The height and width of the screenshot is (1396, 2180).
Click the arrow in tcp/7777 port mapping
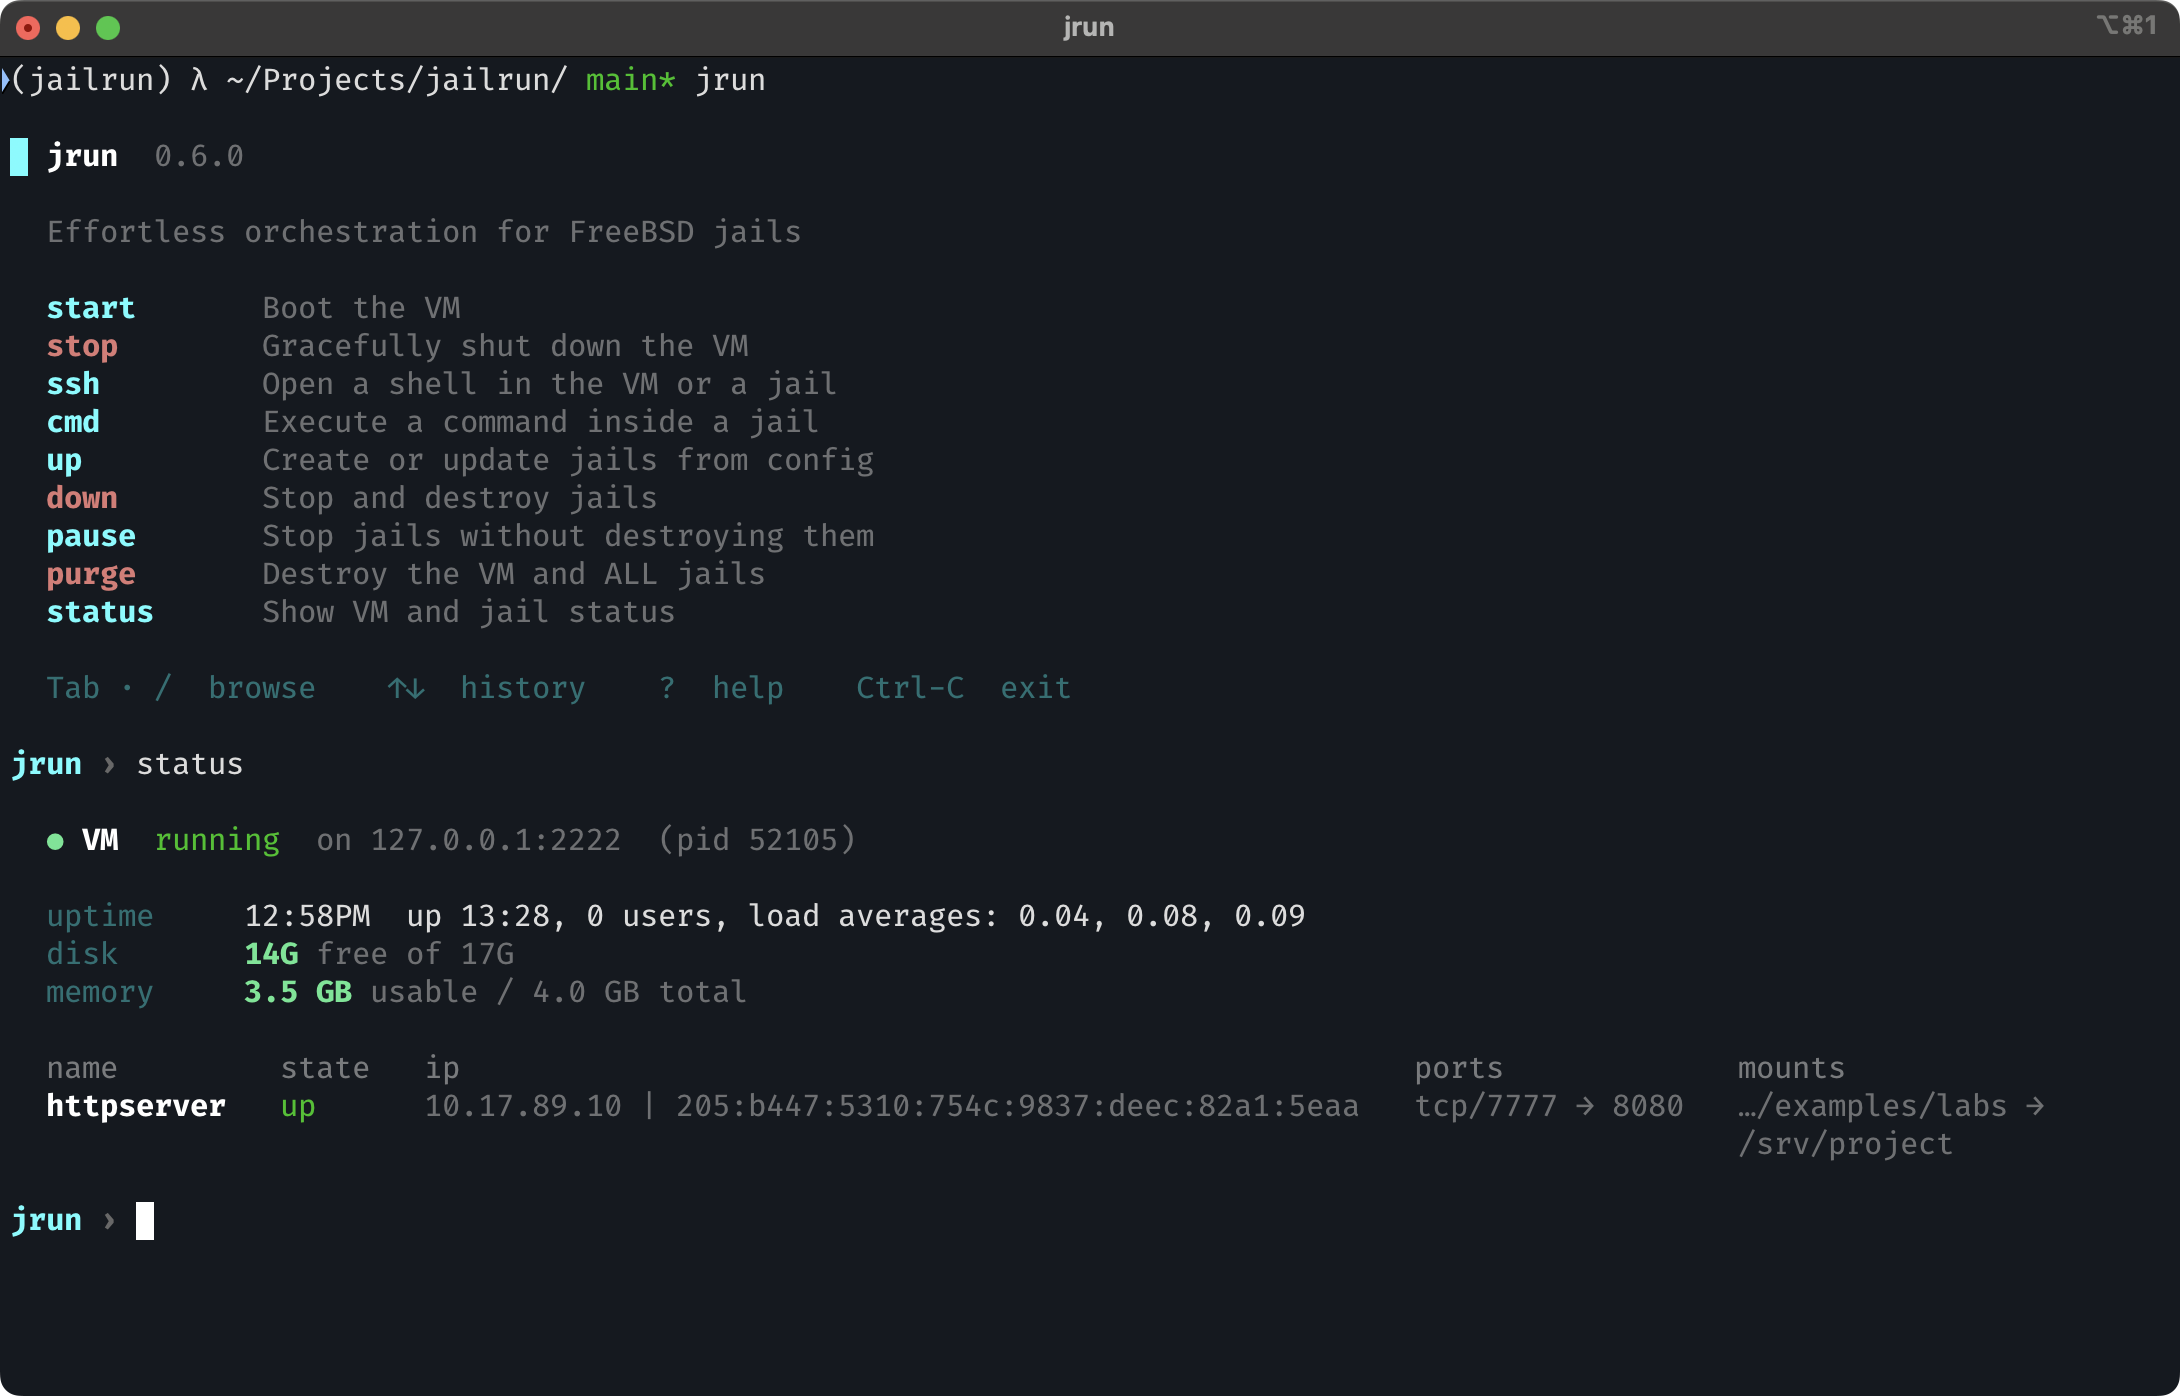[1585, 1106]
